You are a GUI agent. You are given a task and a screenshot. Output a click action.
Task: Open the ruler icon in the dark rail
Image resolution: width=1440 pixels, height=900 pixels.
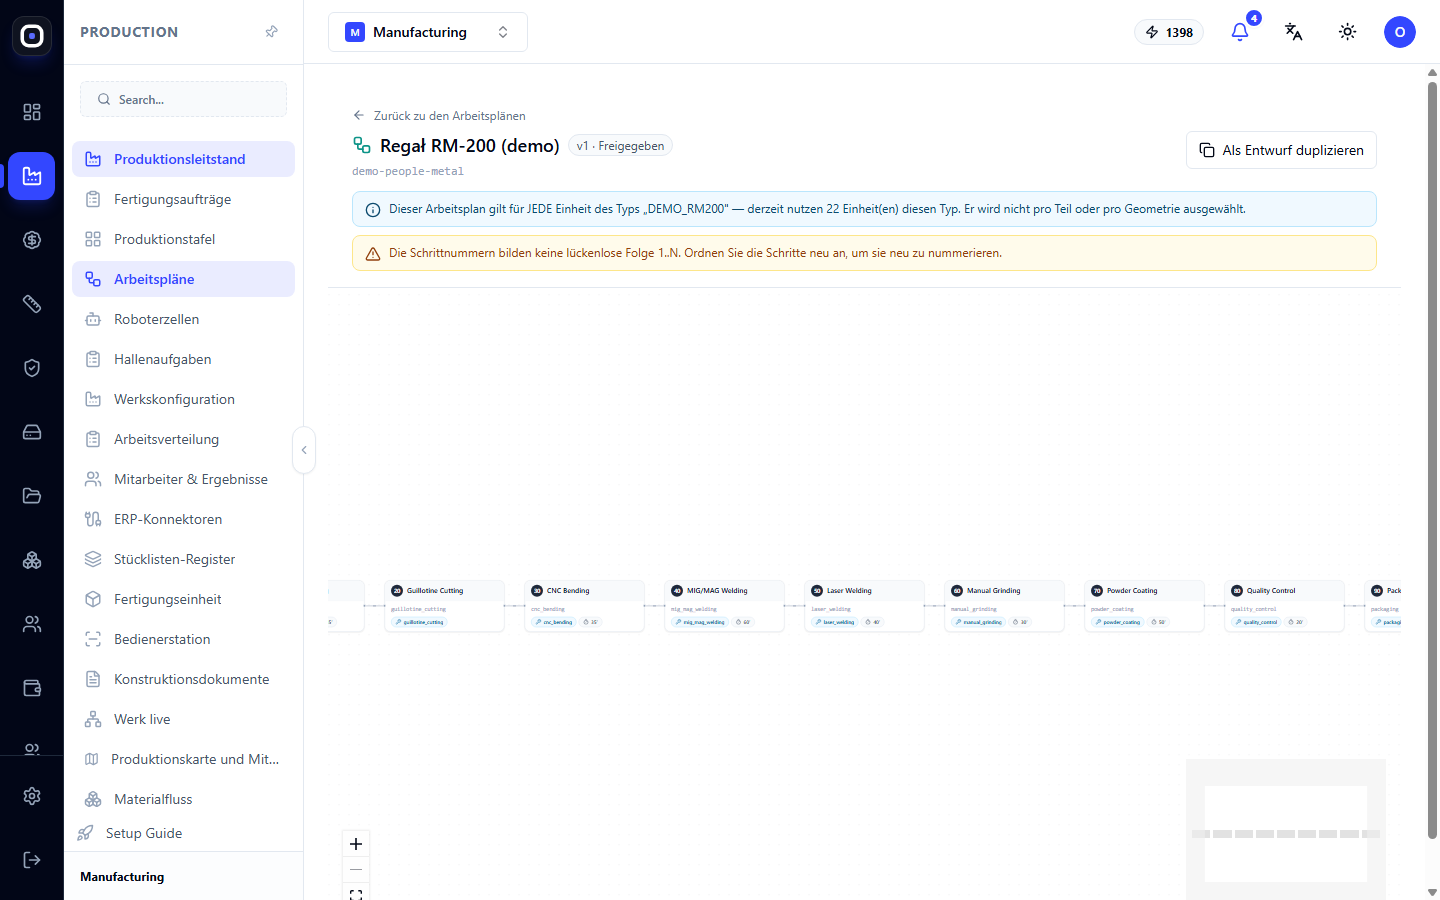(x=32, y=304)
